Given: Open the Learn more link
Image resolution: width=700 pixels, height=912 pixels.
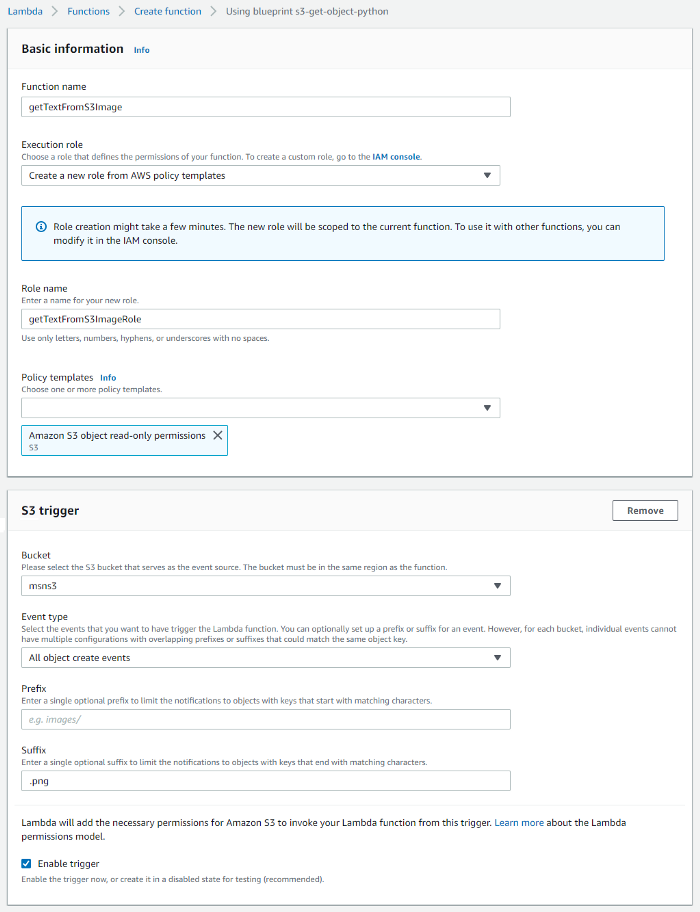Looking at the screenshot, I should (518, 823).
